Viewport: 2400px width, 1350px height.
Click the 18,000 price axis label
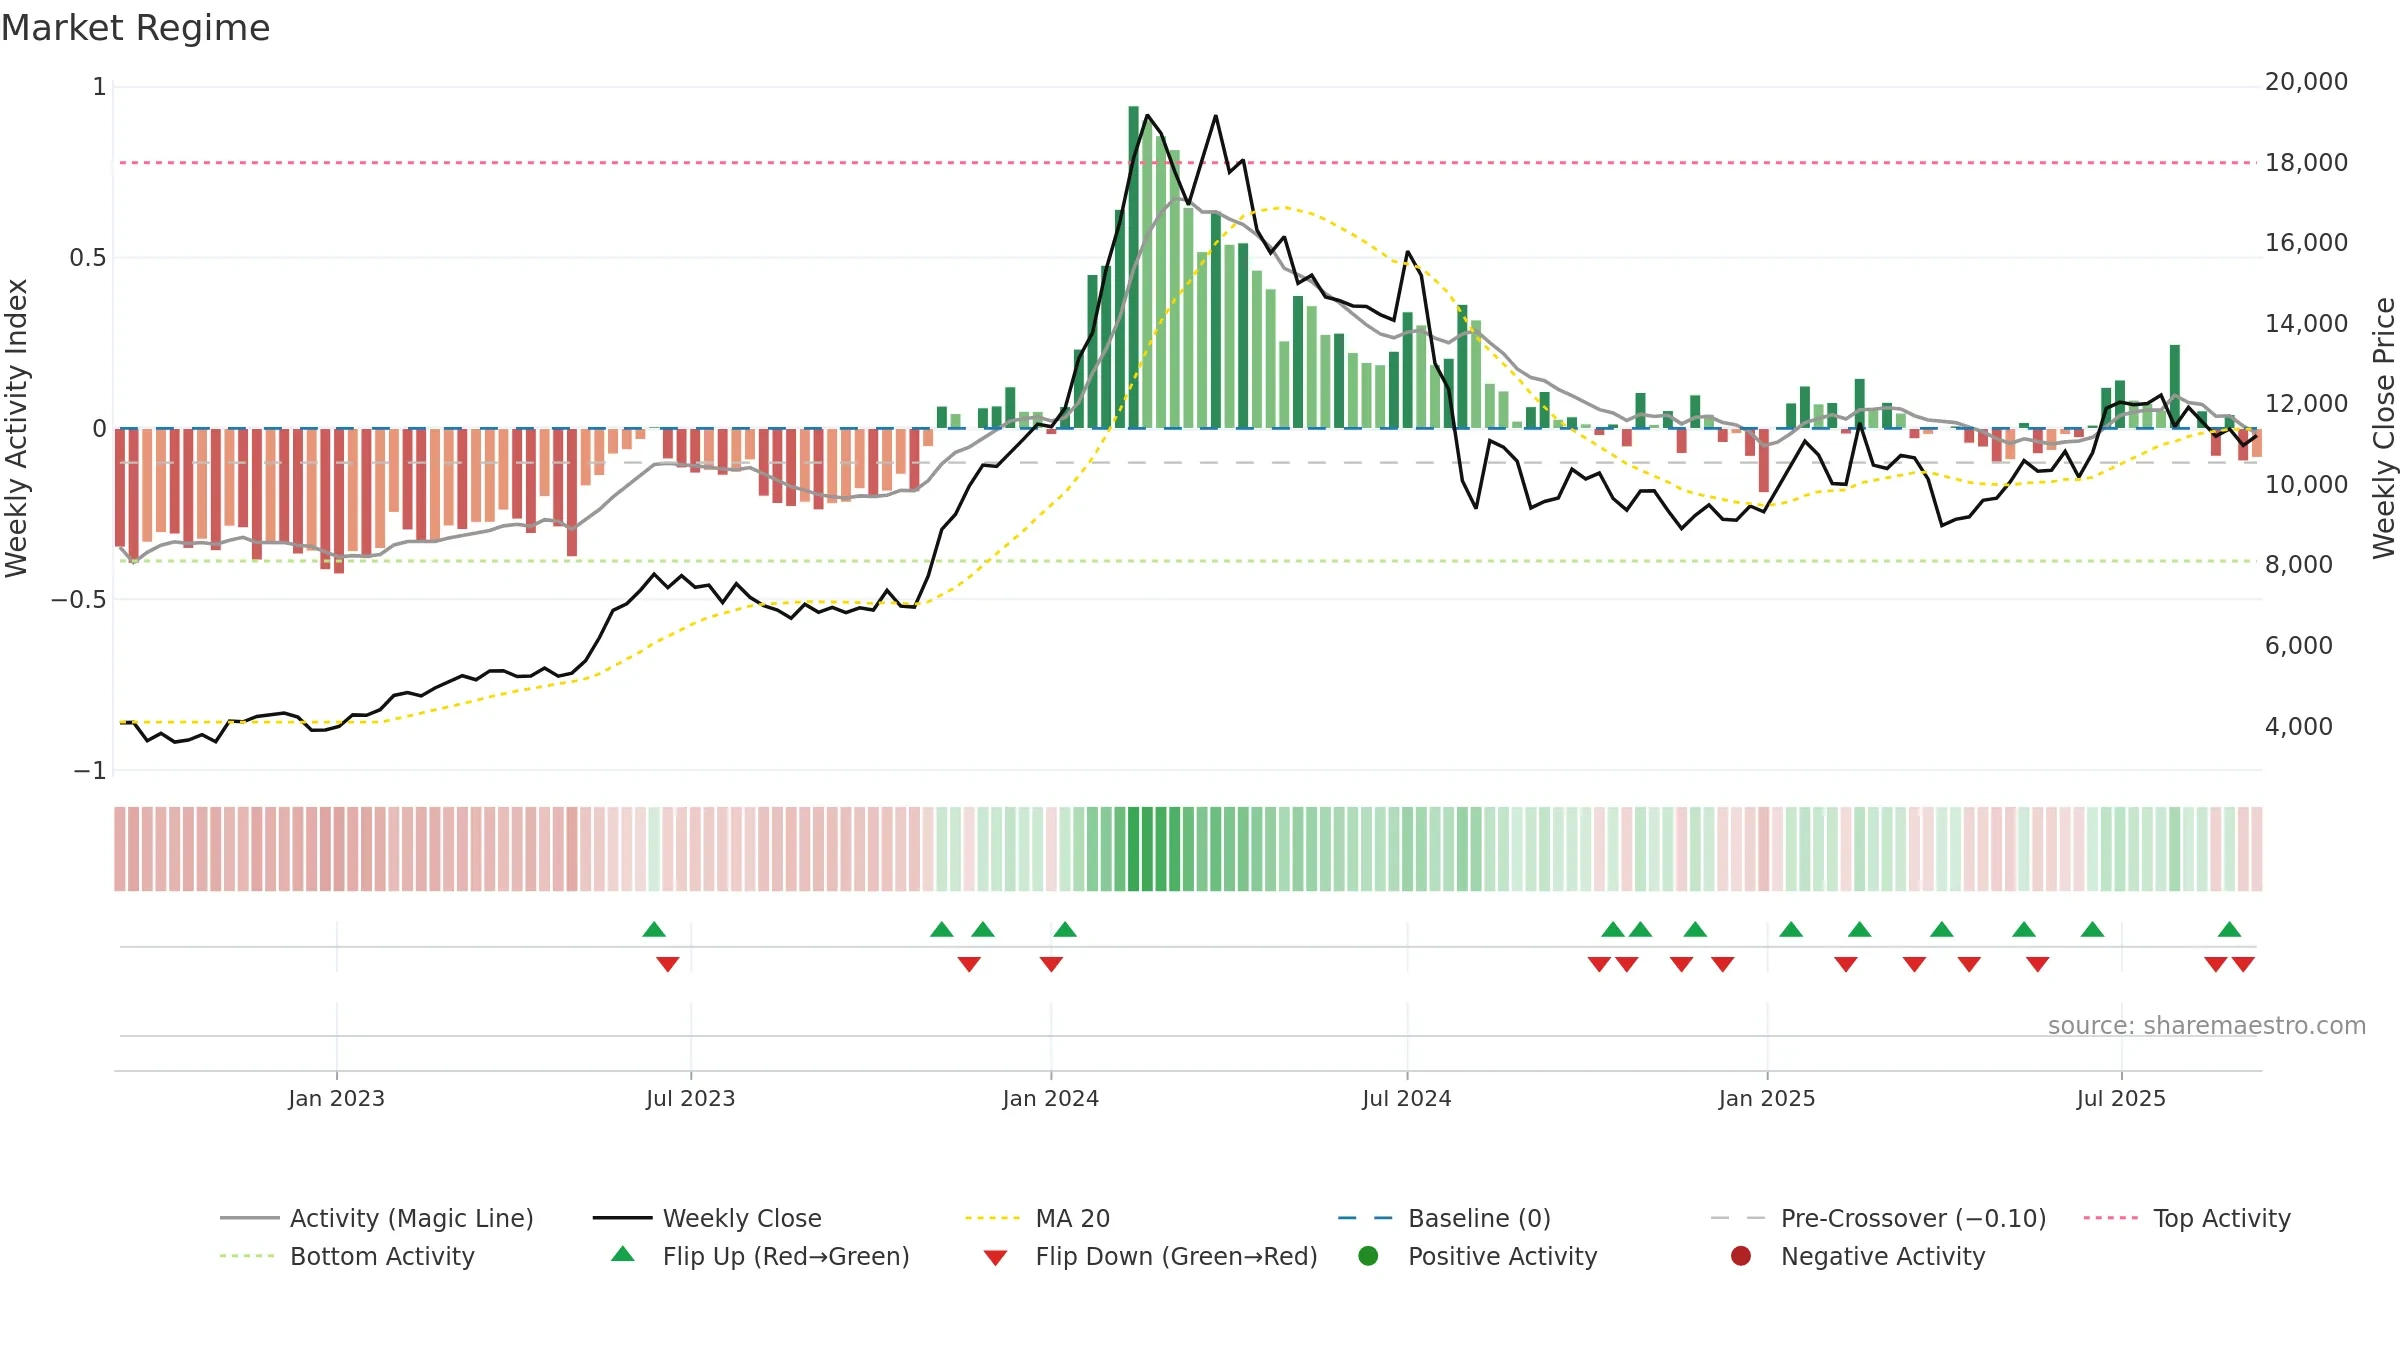coord(2306,162)
